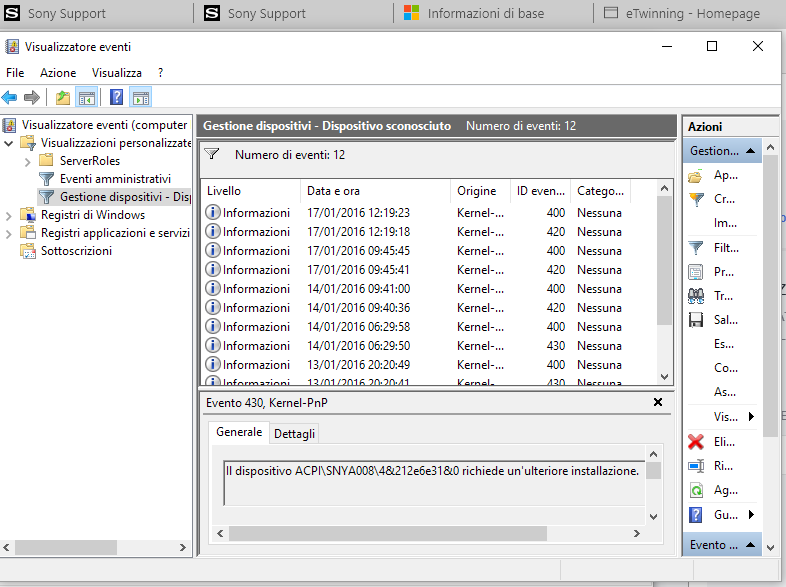Select Eventi amministrativi in the tree
Image resolution: width=786 pixels, height=587 pixels.
click(114, 179)
